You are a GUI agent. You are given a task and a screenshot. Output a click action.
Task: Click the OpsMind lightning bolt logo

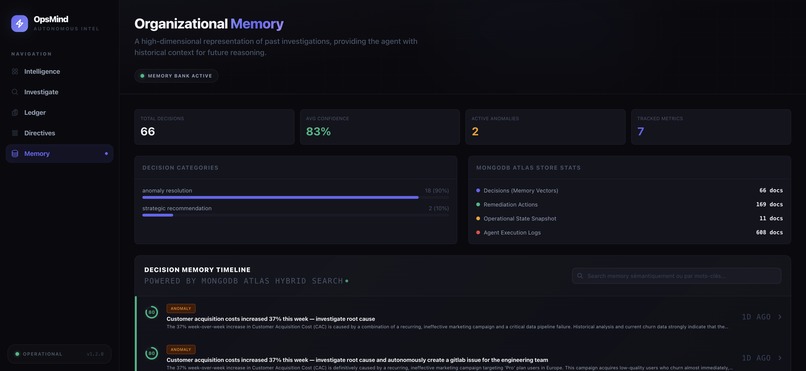pos(20,23)
